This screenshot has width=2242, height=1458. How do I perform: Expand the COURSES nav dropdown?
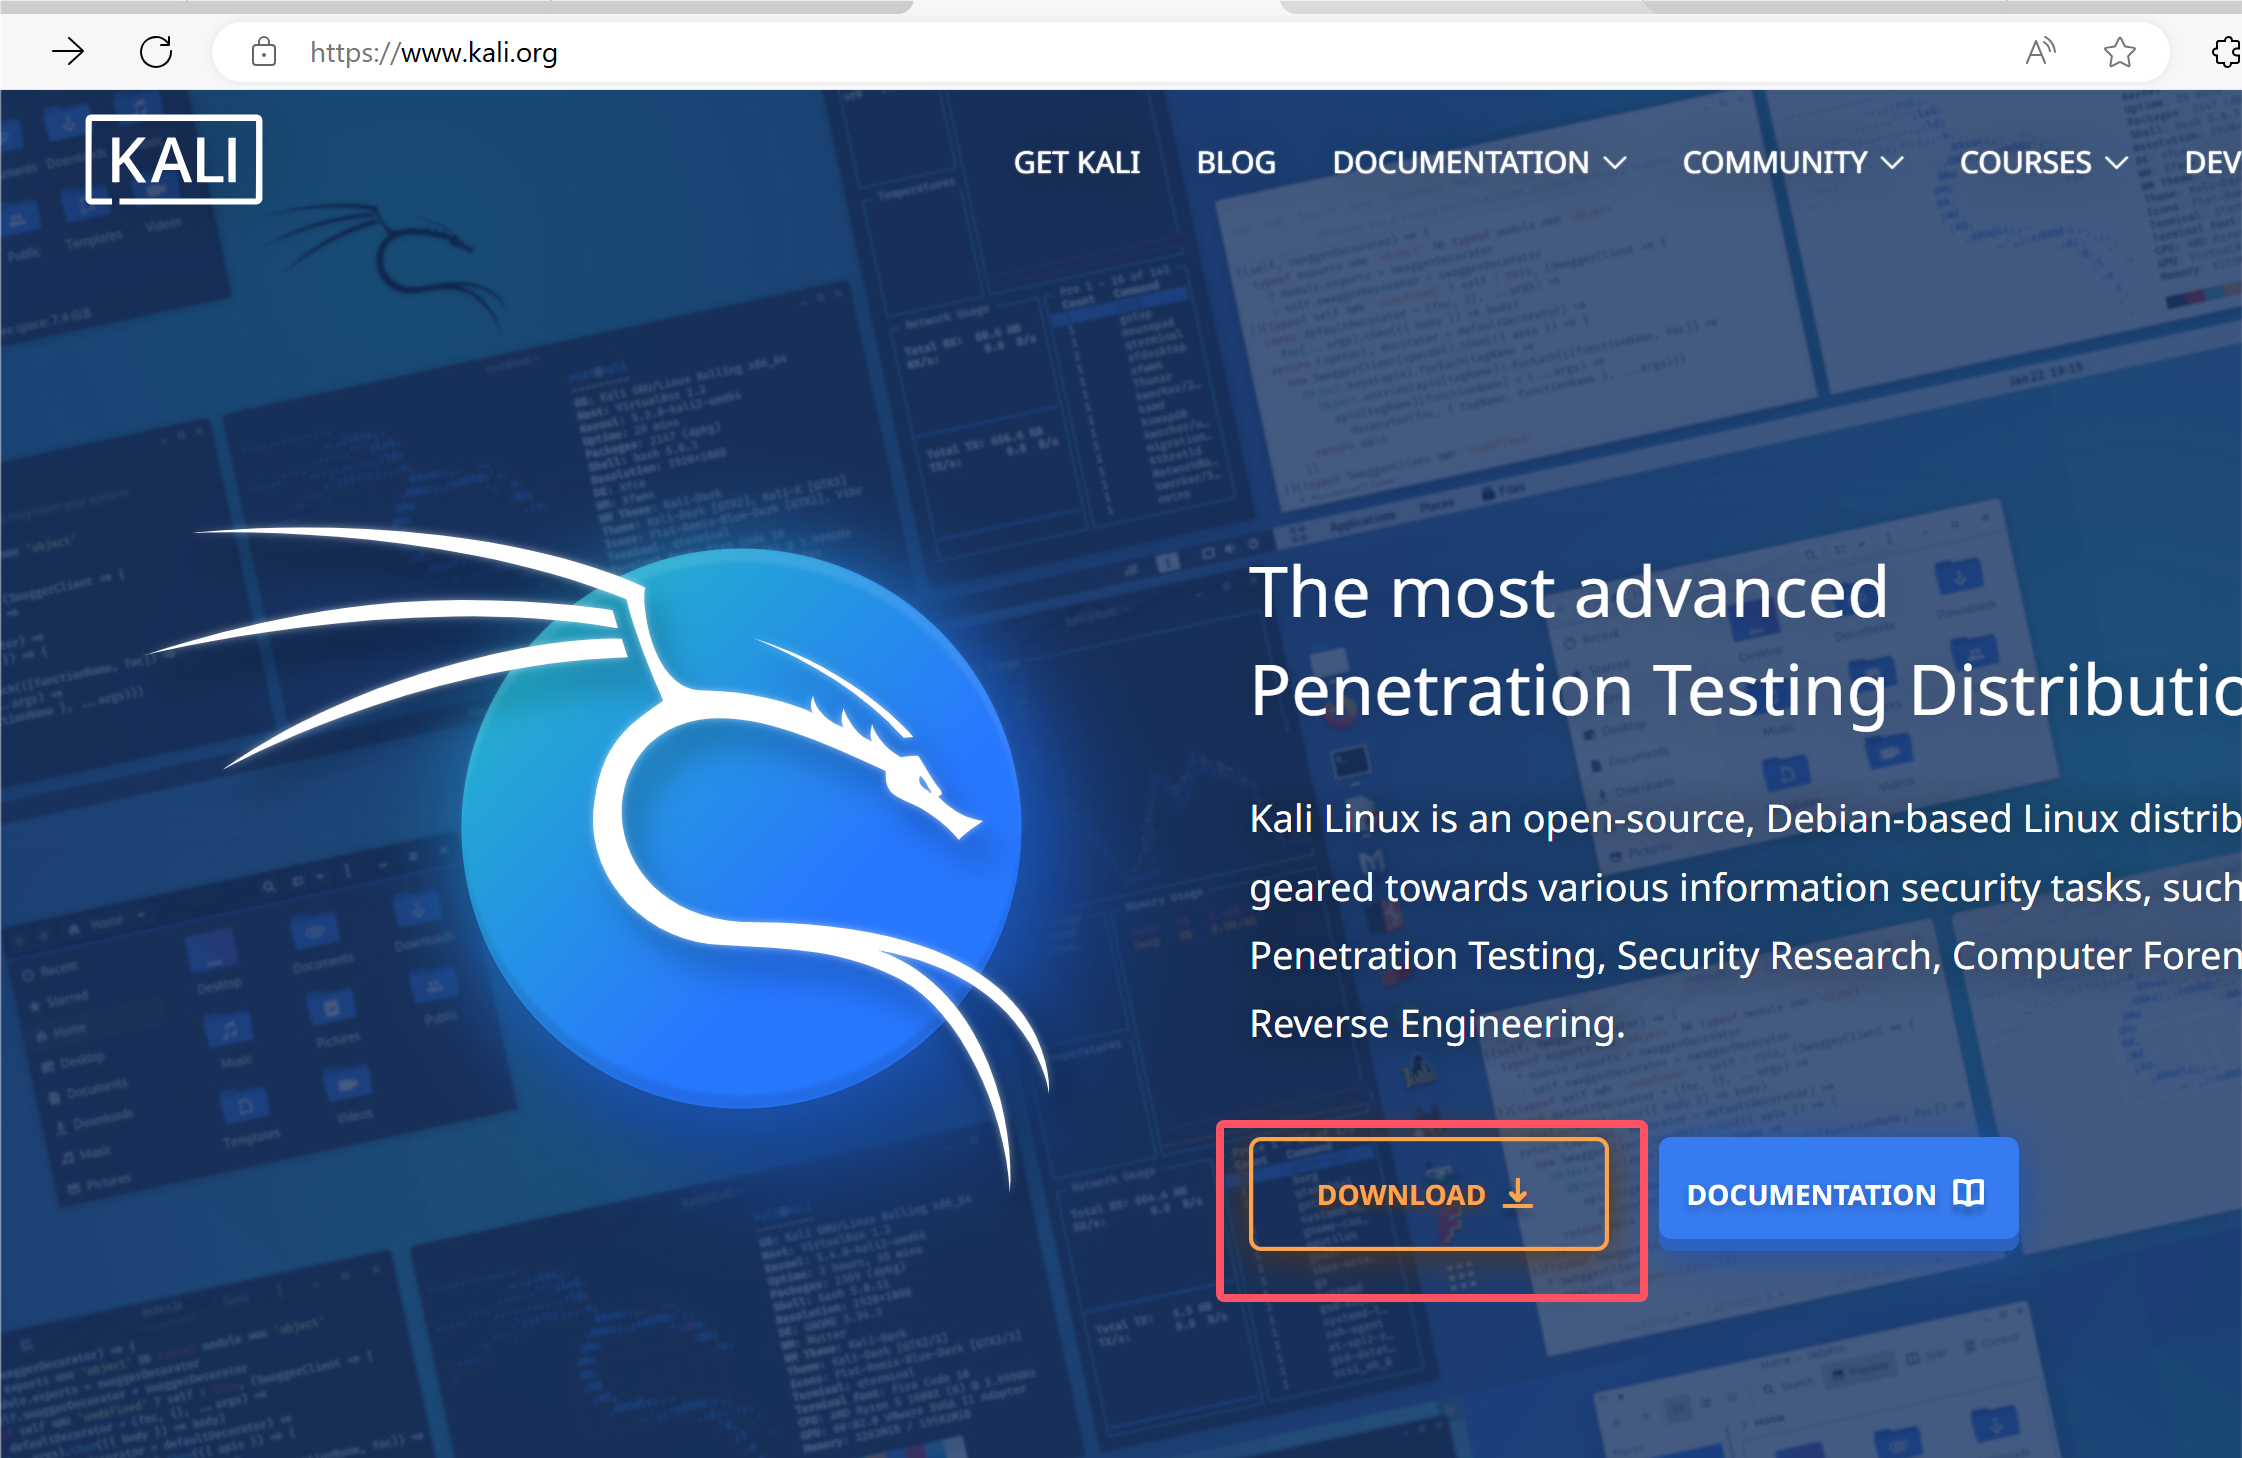(2043, 162)
